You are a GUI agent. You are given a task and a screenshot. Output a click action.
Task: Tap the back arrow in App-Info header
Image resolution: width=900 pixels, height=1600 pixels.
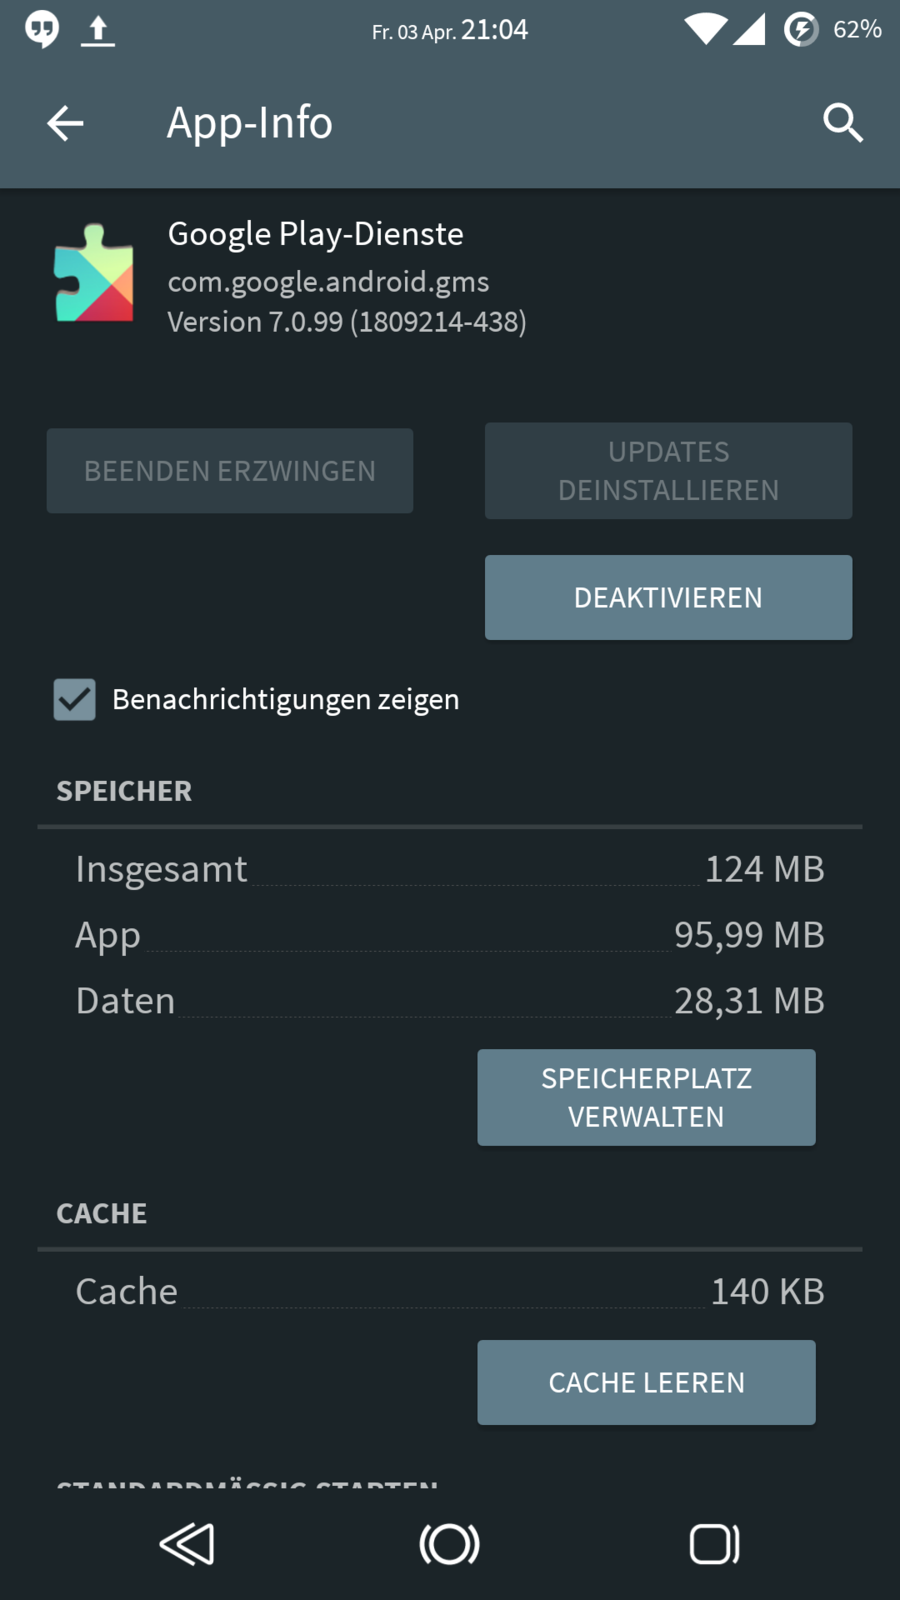pos(66,123)
